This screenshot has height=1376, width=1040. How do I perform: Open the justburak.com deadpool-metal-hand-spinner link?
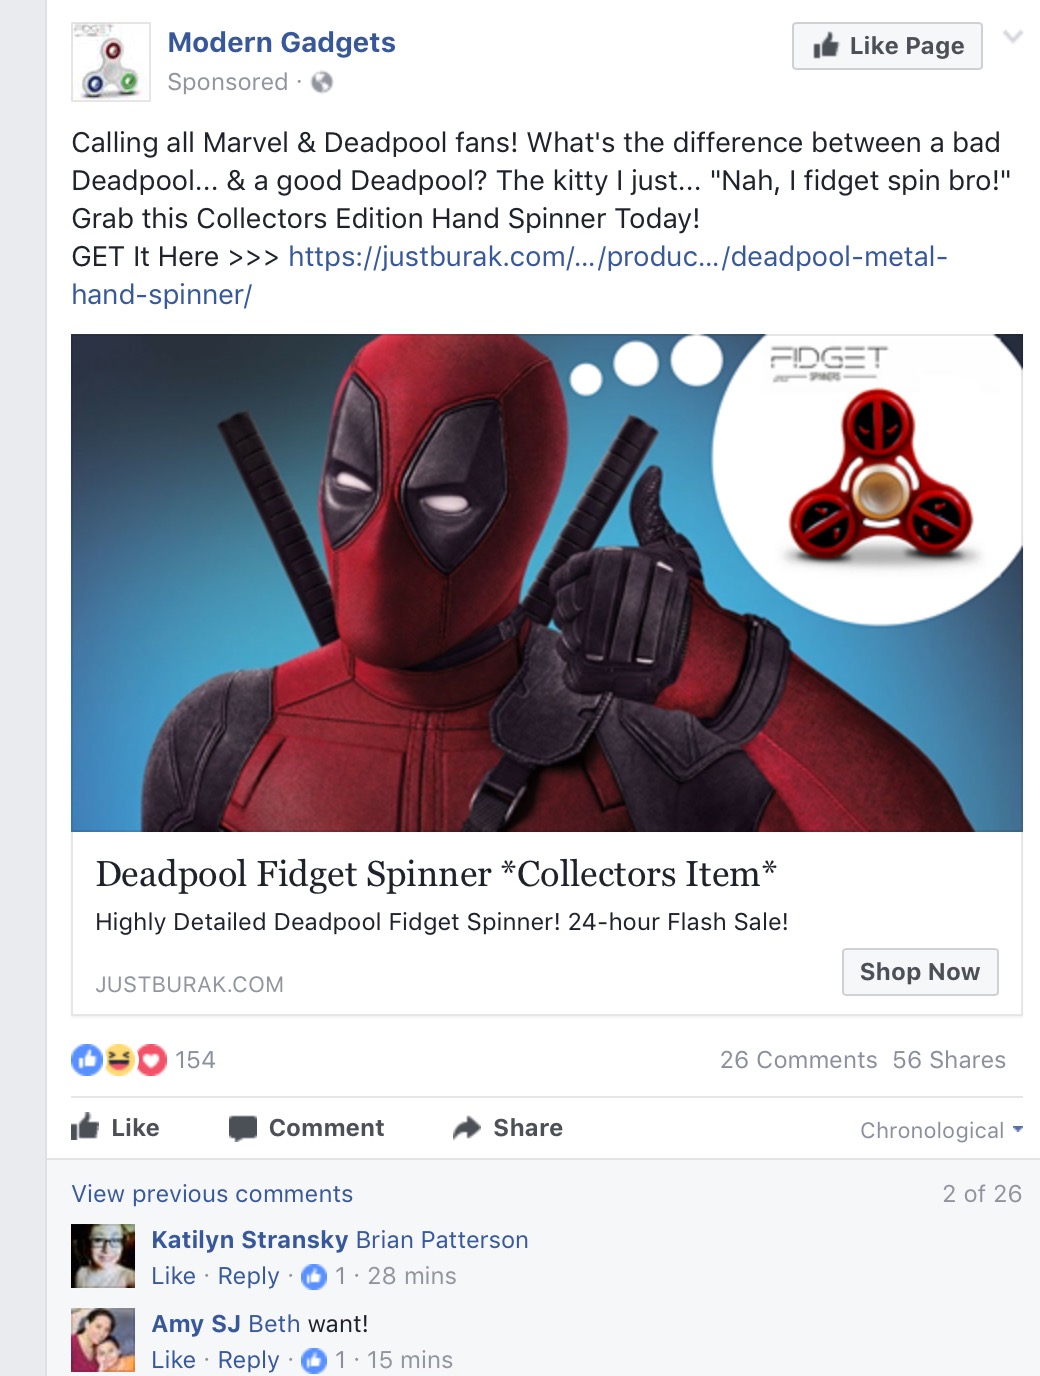tap(510, 275)
